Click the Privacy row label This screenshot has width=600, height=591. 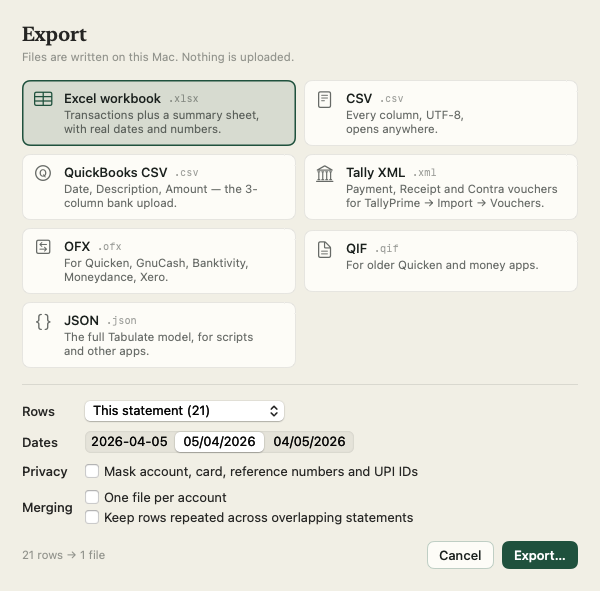[x=45, y=472]
